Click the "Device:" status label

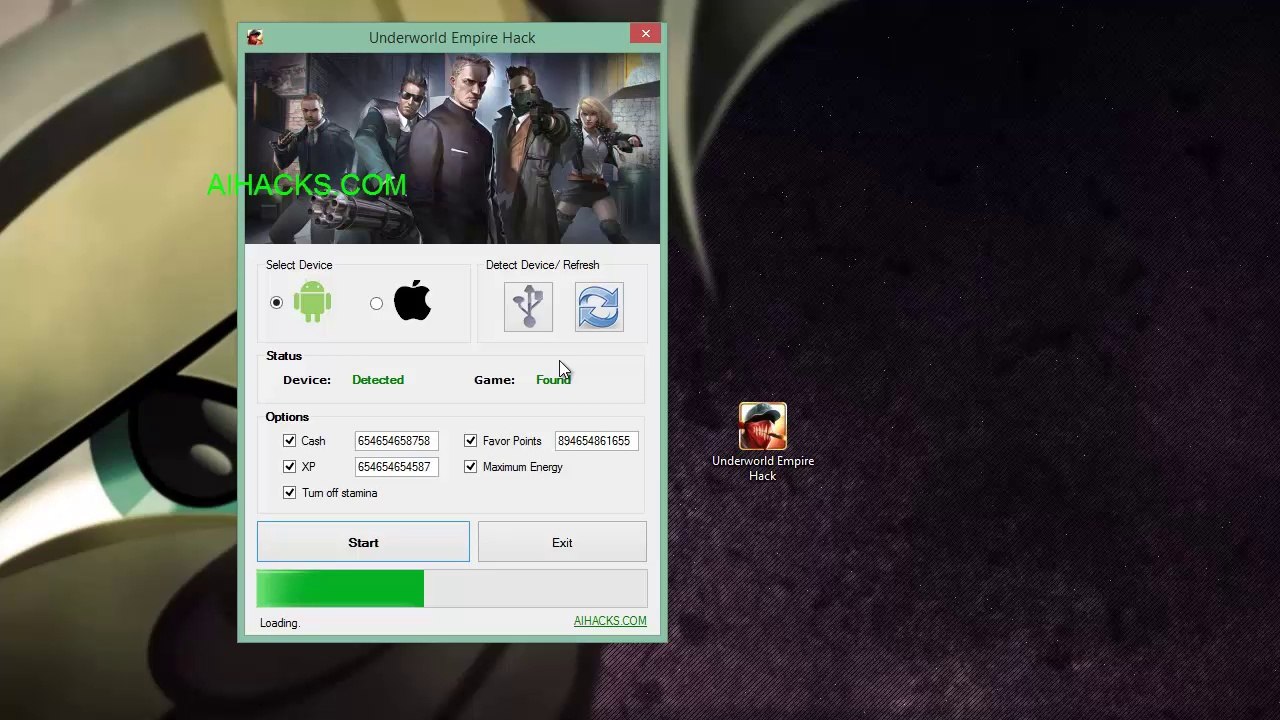[307, 380]
